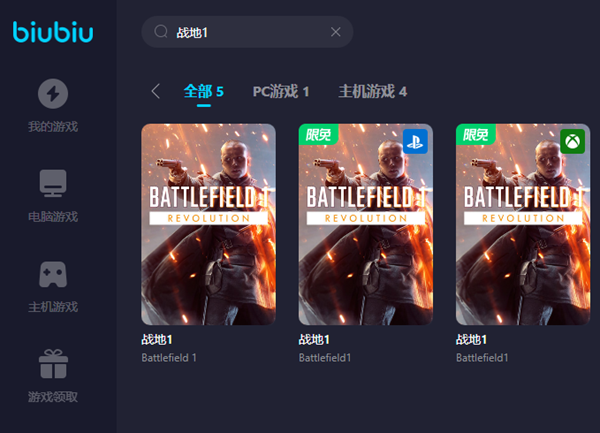Click the search magnifier icon
This screenshot has width=600, height=433.
pyautogui.click(x=160, y=32)
